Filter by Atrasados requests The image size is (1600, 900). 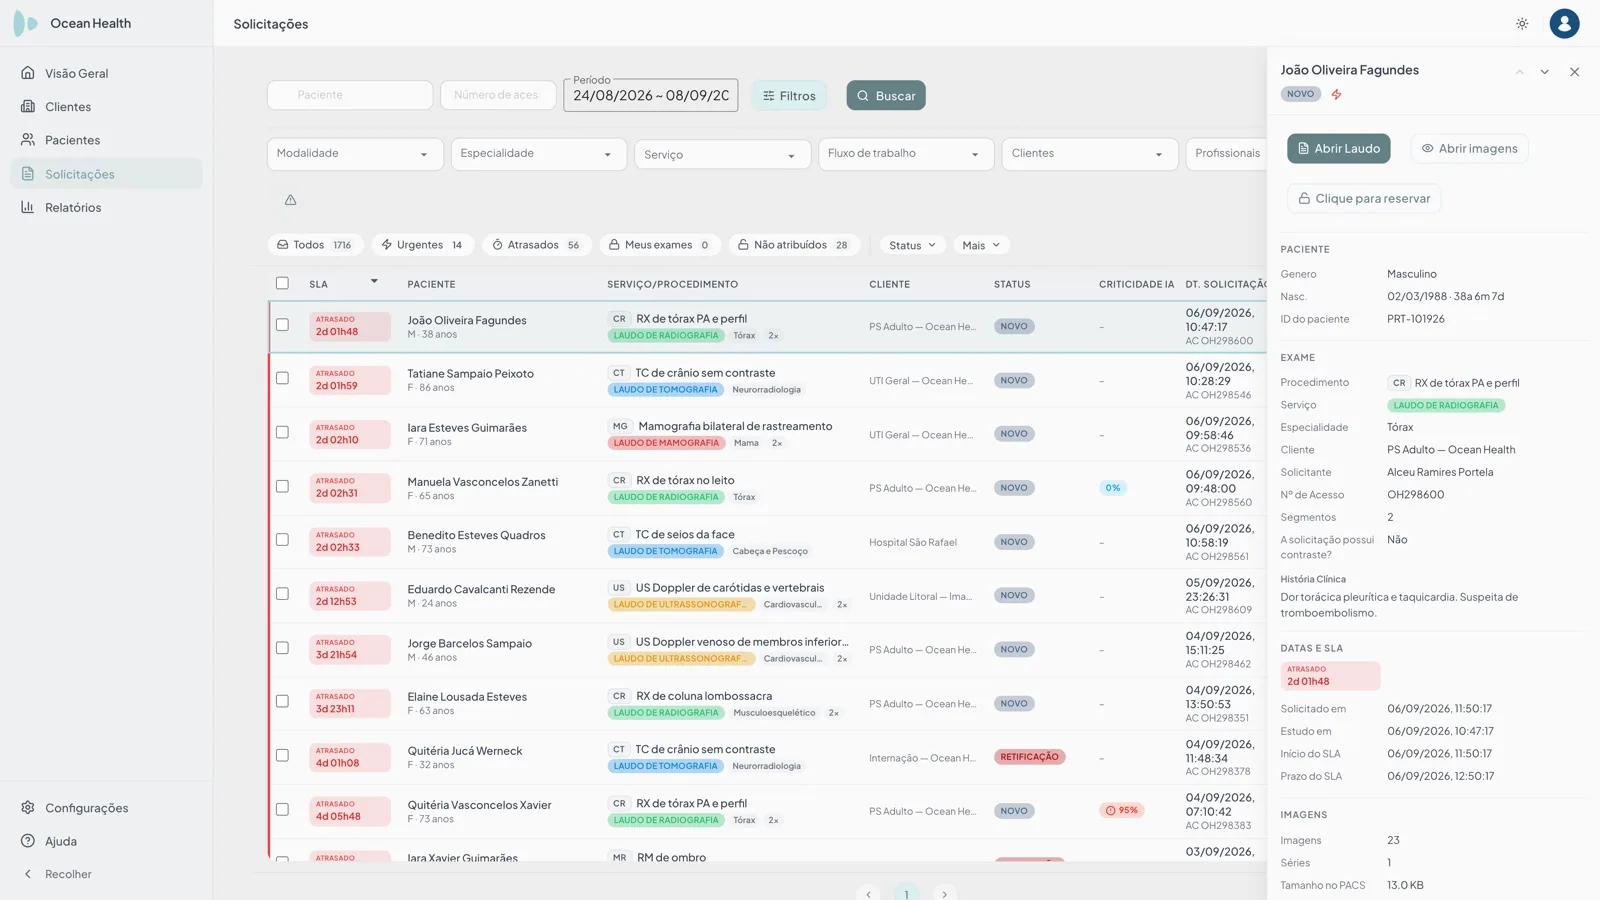point(536,245)
